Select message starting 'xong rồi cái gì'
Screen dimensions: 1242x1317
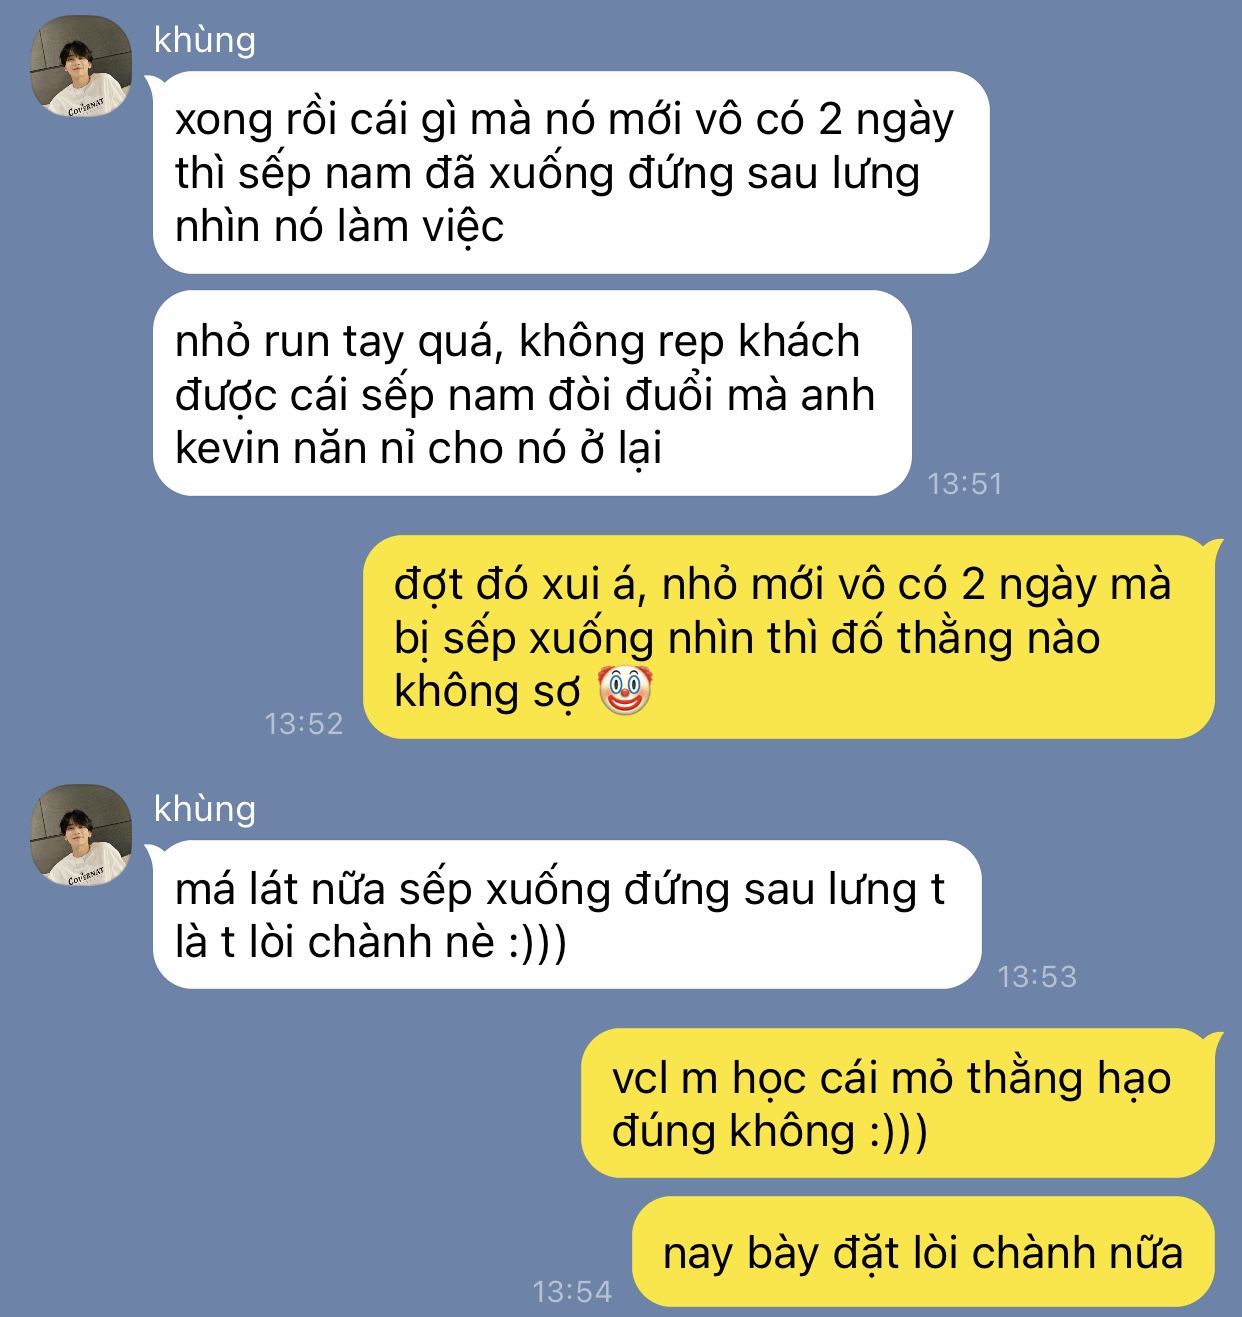click(x=571, y=172)
